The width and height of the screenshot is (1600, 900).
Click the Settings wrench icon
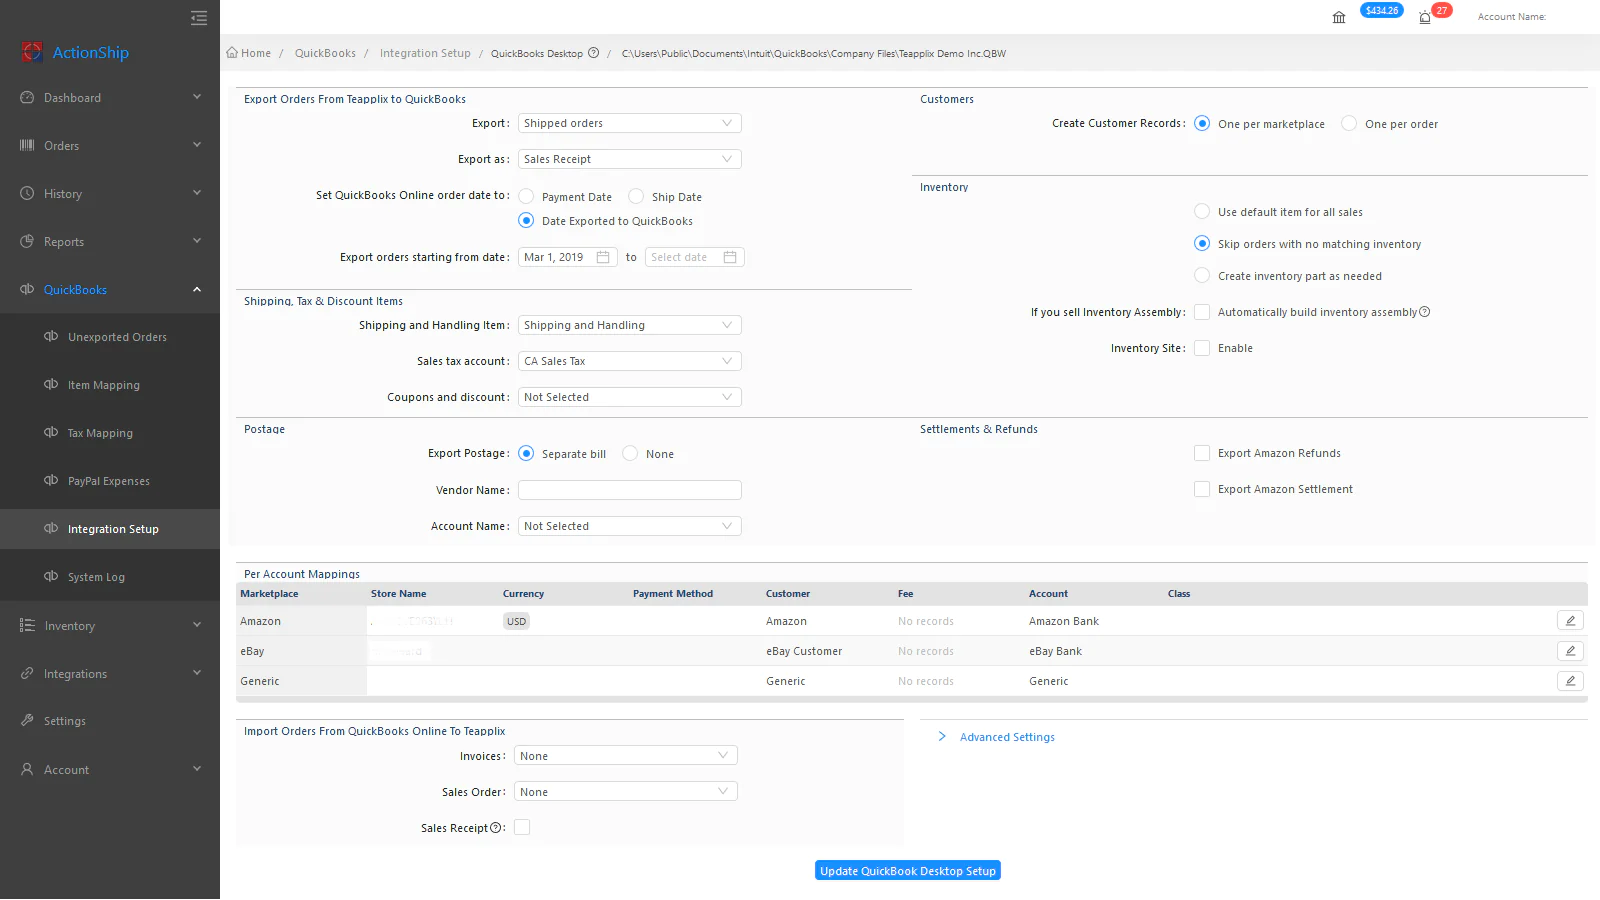click(x=27, y=721)
